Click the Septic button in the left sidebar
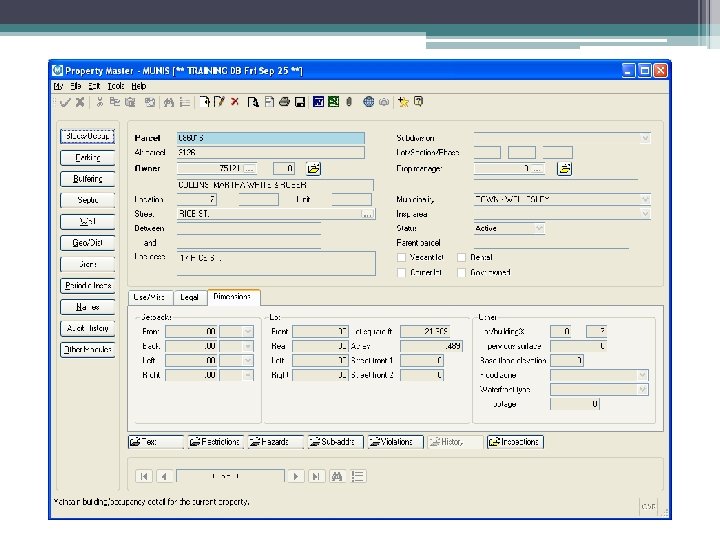The image size is (720, 540). coord(88,200)
